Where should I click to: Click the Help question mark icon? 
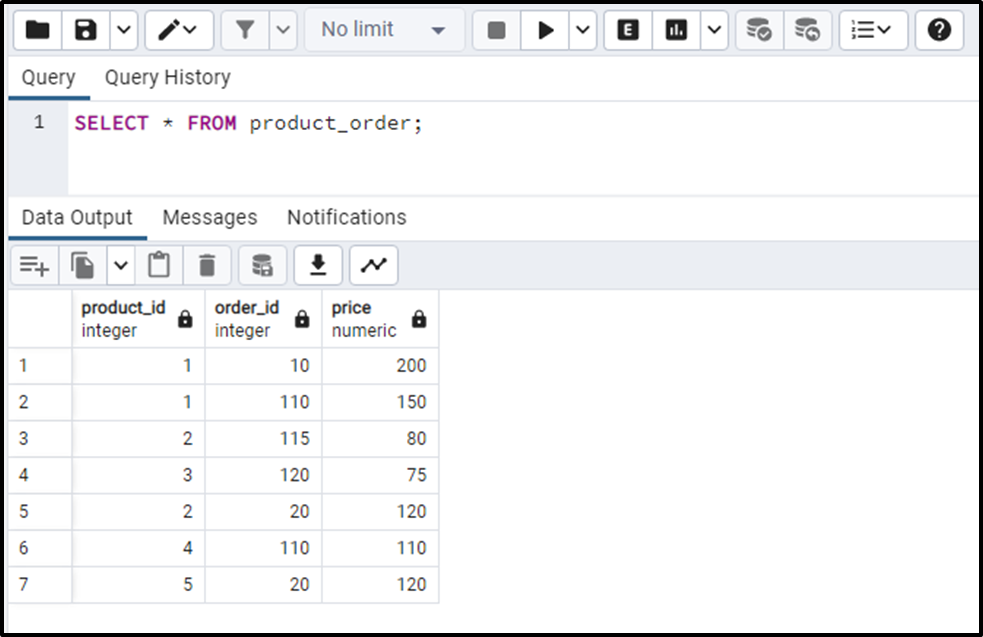[939, 30]
